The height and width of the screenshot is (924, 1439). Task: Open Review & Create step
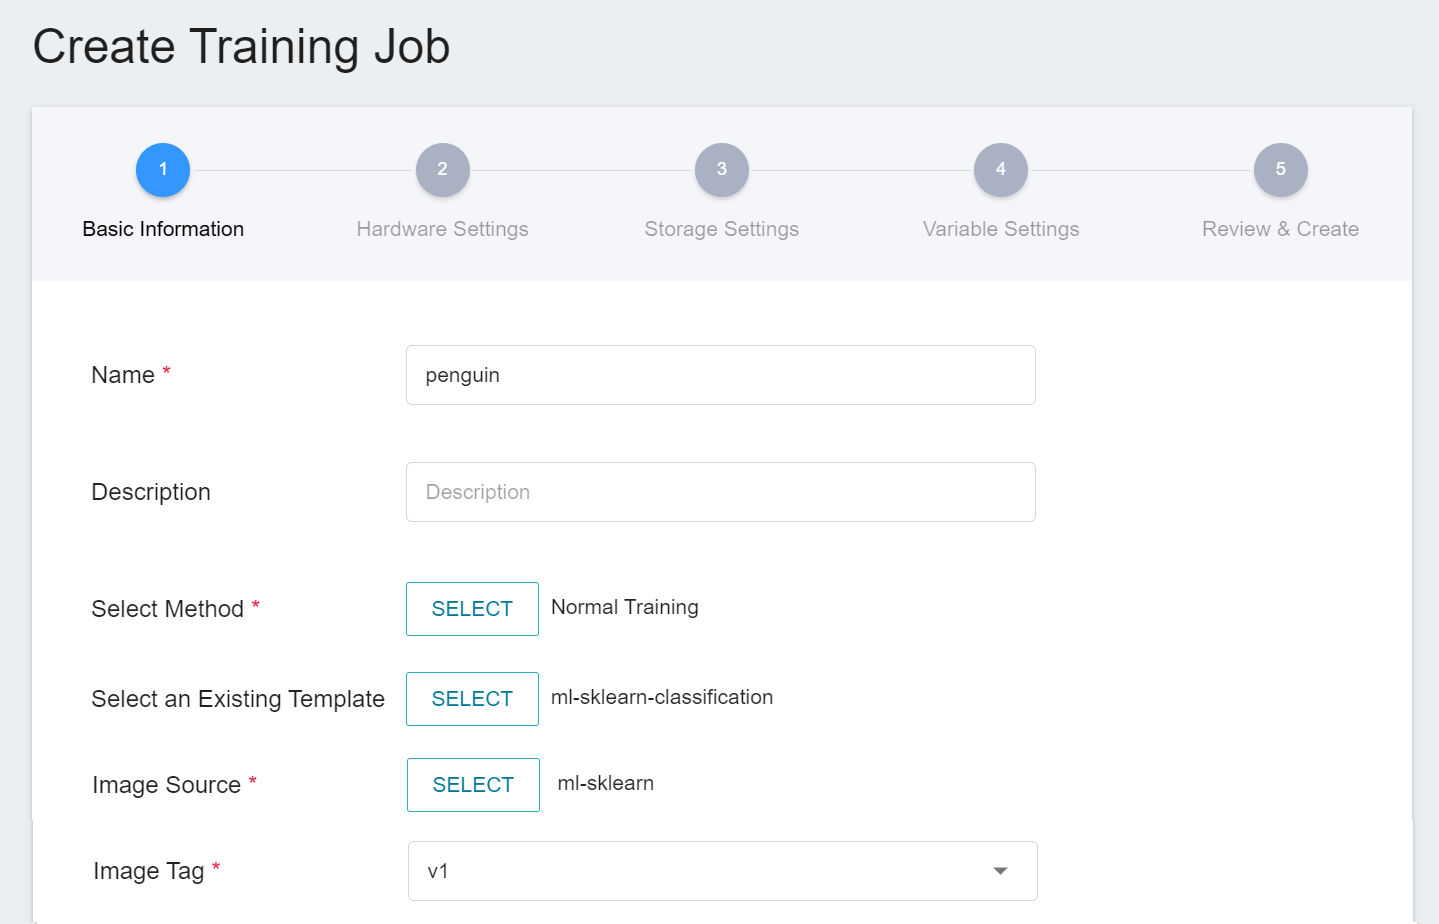coord(1280,229)
